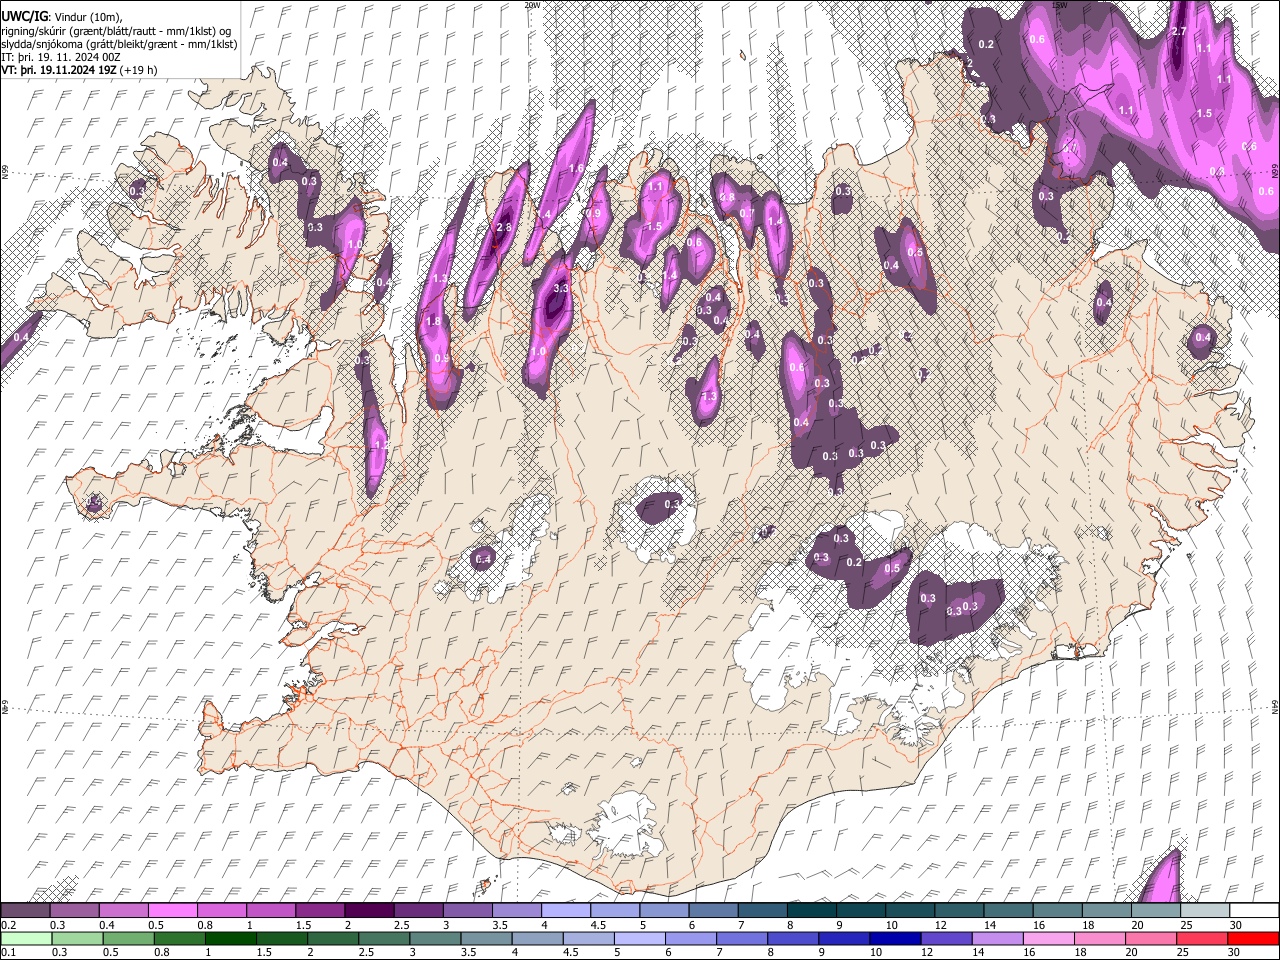Click the 1.6 precipitation value on the map

point(575,168)
